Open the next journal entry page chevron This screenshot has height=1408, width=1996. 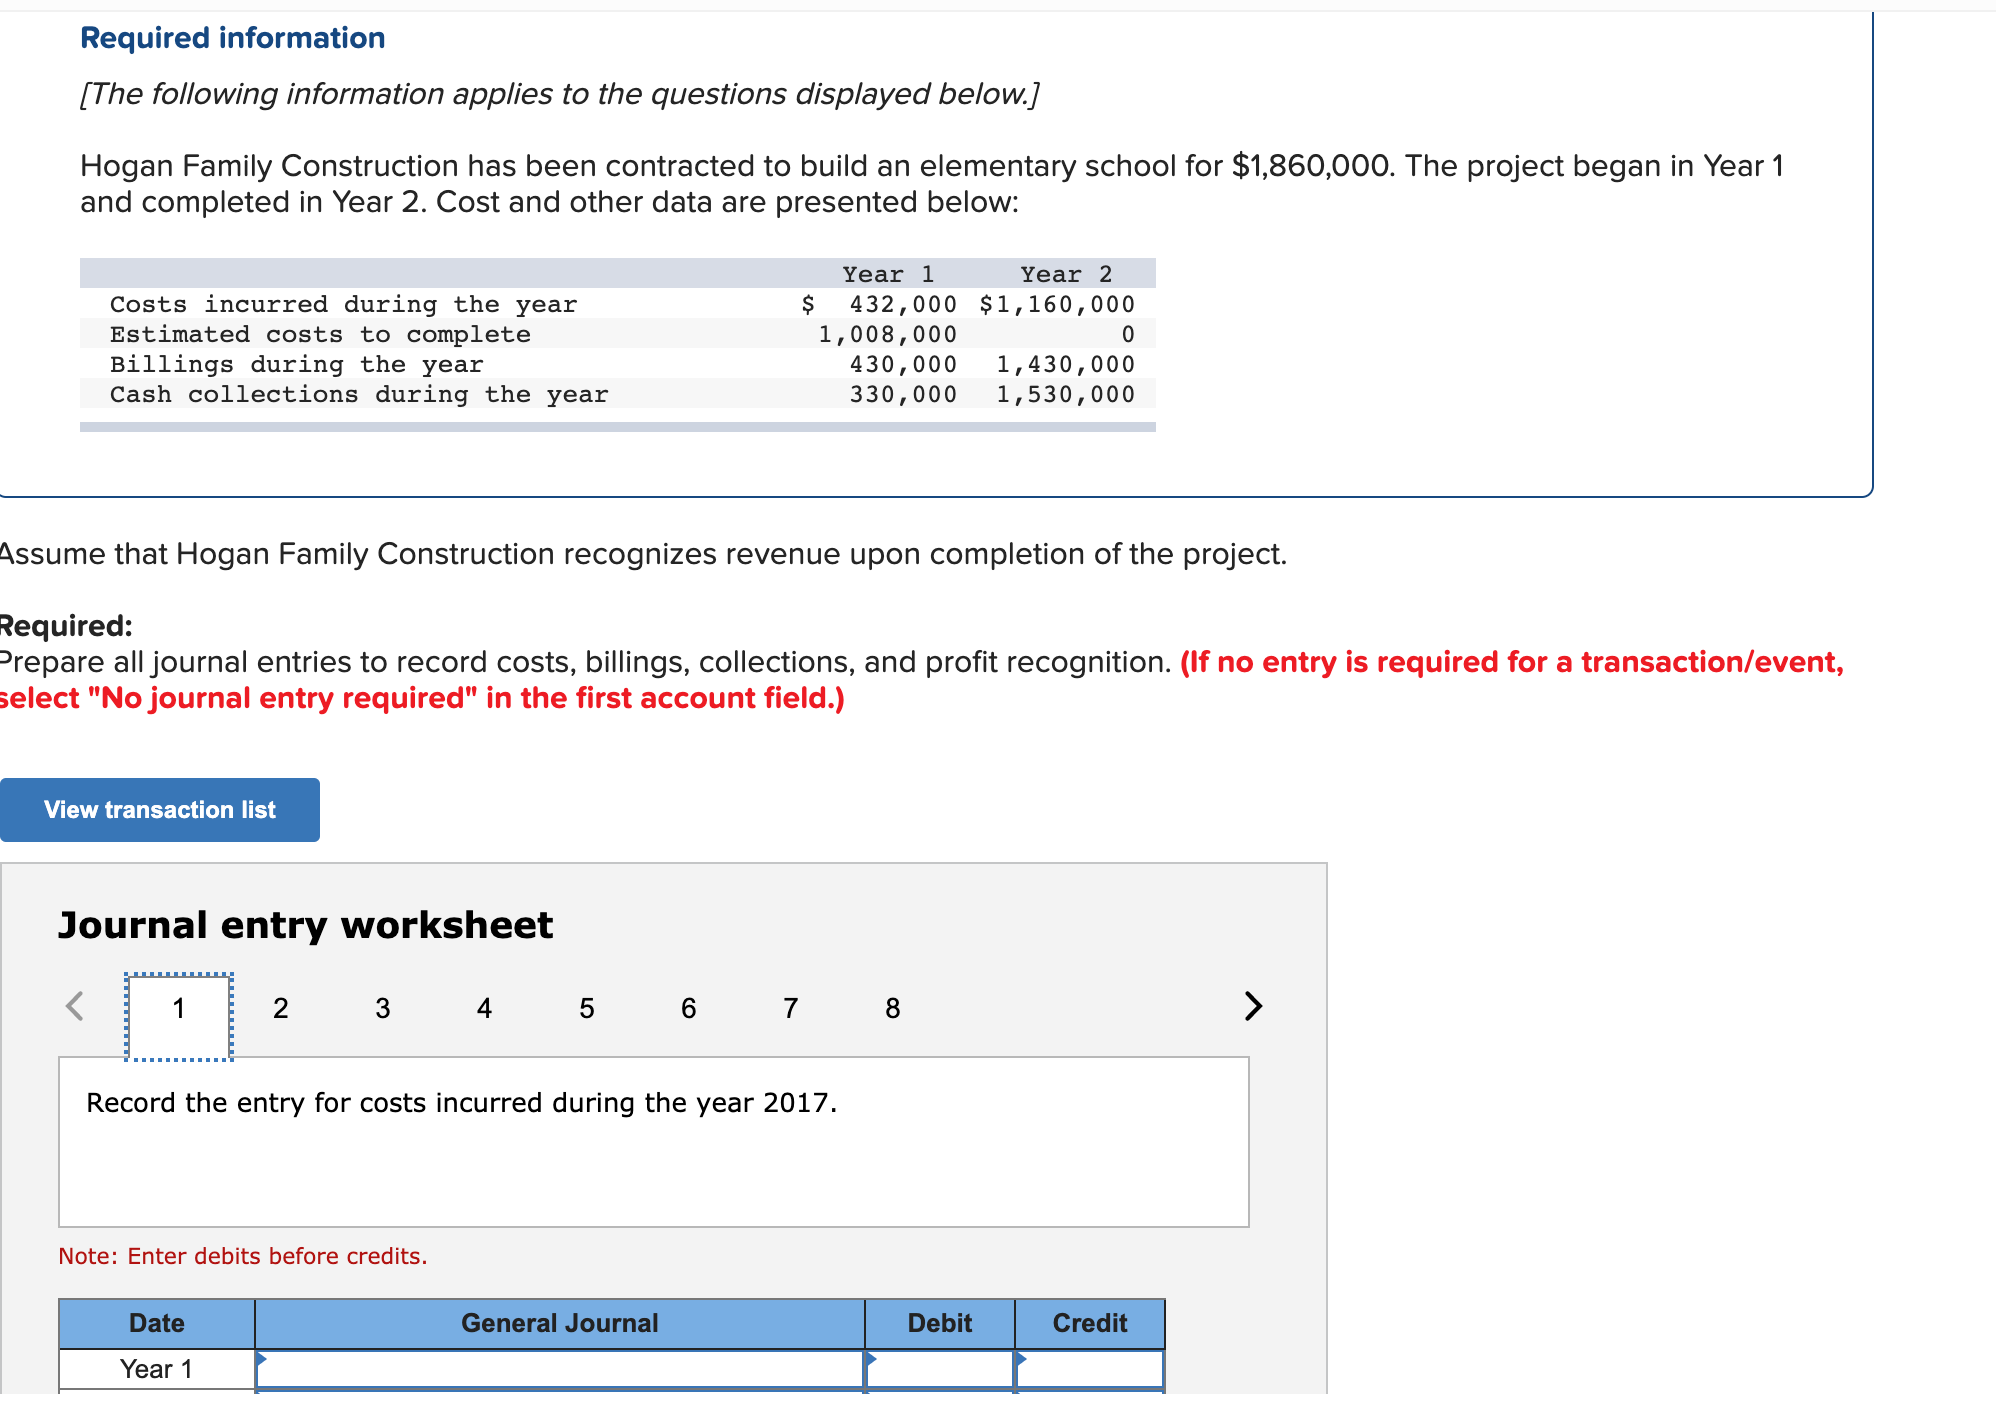pos(1253,1008)
